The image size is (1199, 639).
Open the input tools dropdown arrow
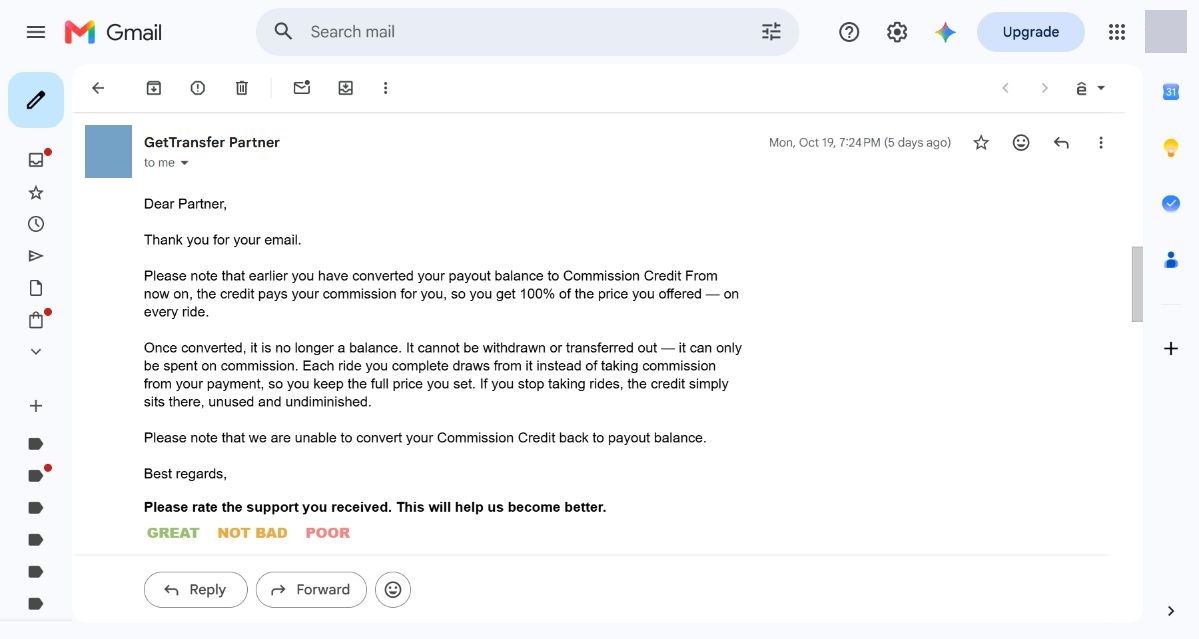coord(1101,88)
